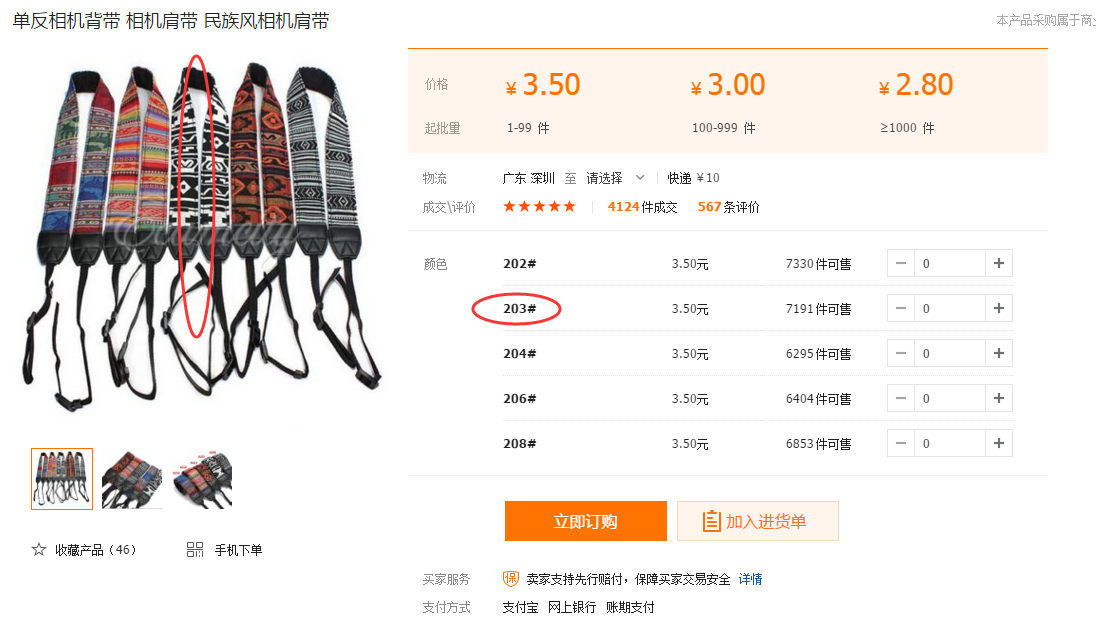Click the star icon to favorite product
Screen dimensions: 1096x636
(x=38, y=549)
